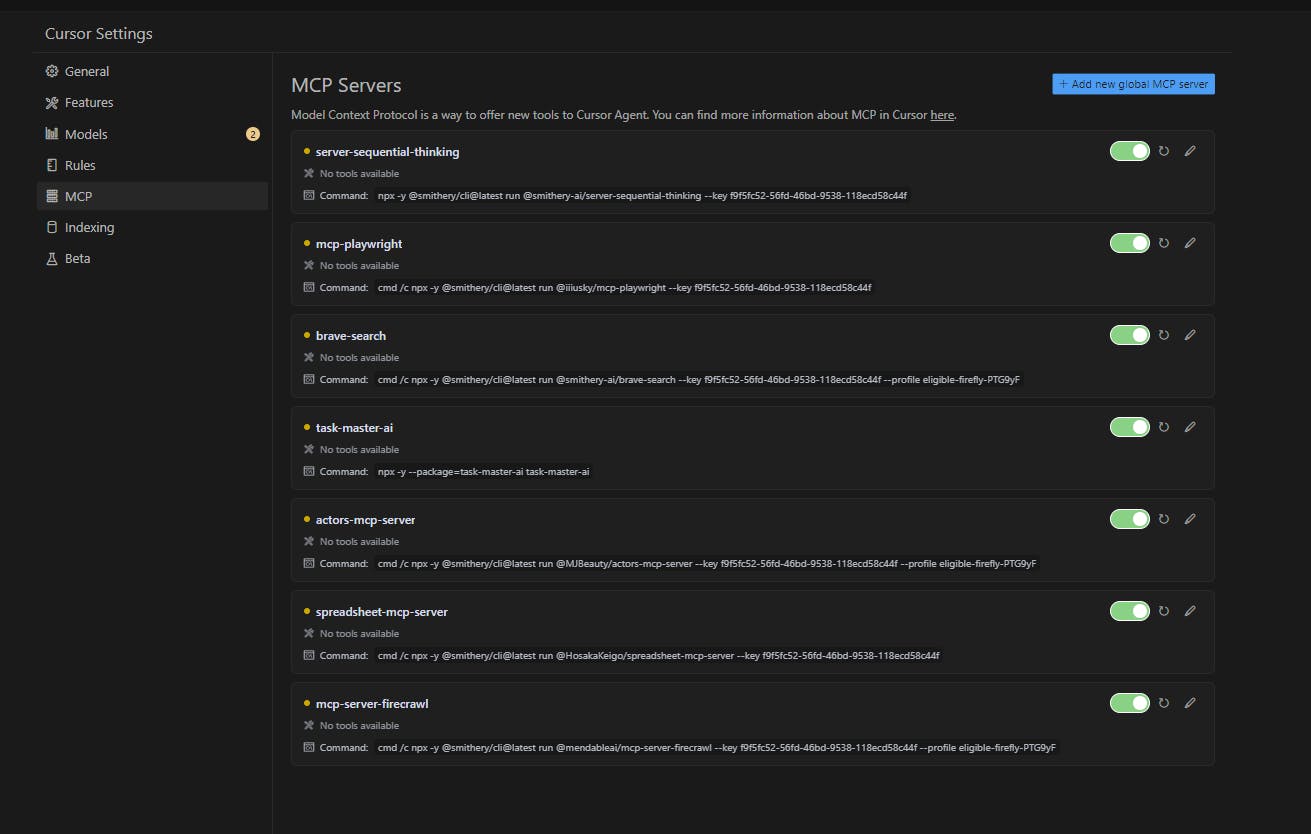Edit the mcp-server-firecrawl entry
Image resolution: width=1311 pixels, height=834 pixels.
pos(1190,703)
